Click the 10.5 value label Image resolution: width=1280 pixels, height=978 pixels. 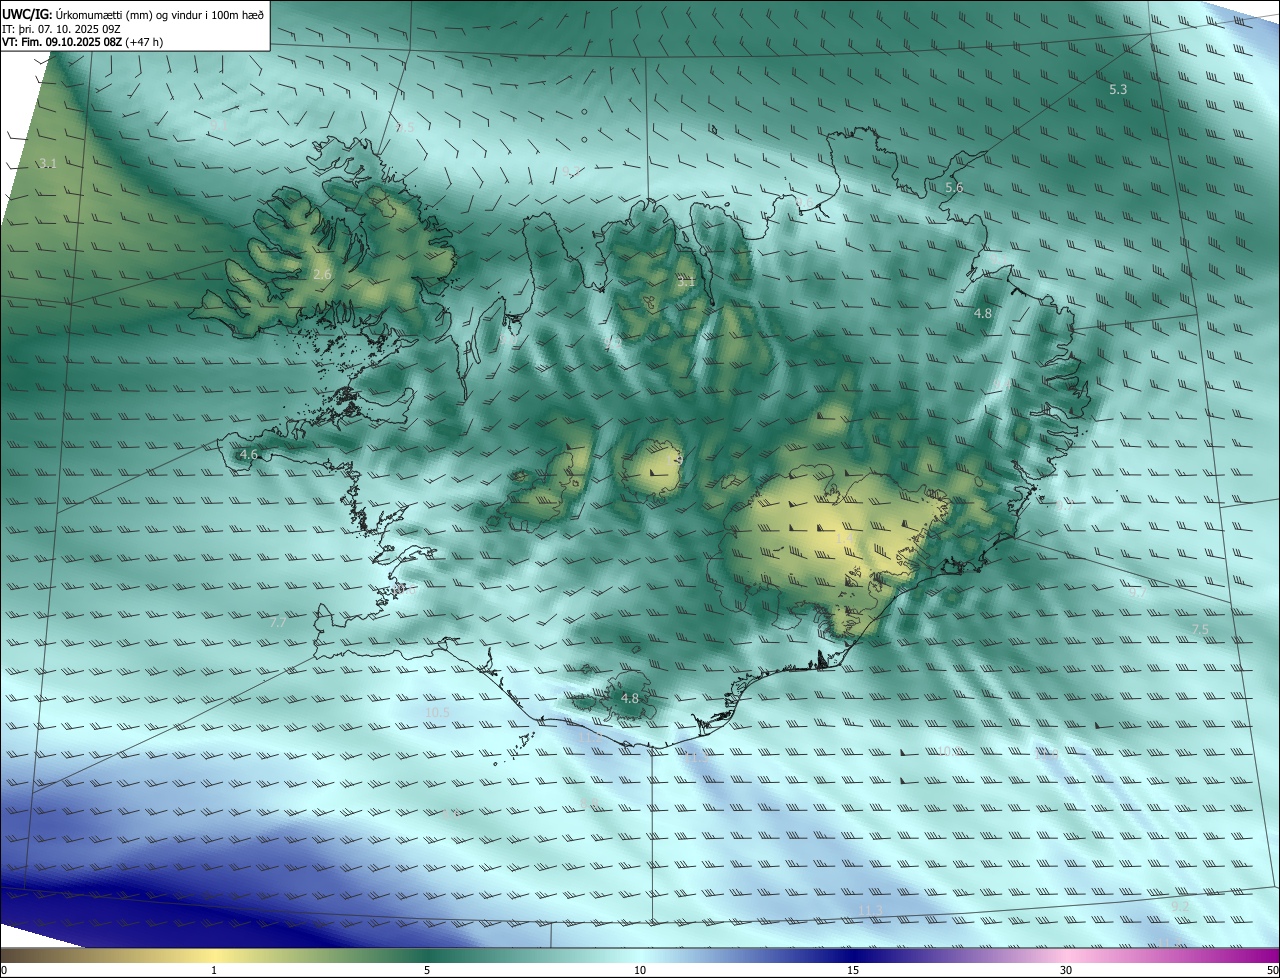click(x=438, y=713)
